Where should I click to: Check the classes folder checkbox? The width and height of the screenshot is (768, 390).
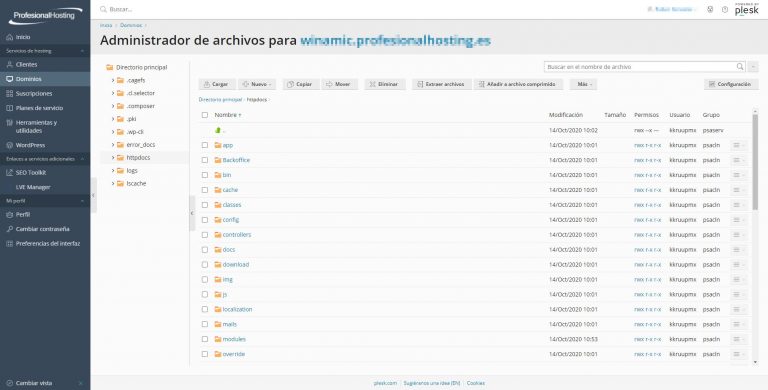pyautogui.click(x=205, y=205)
